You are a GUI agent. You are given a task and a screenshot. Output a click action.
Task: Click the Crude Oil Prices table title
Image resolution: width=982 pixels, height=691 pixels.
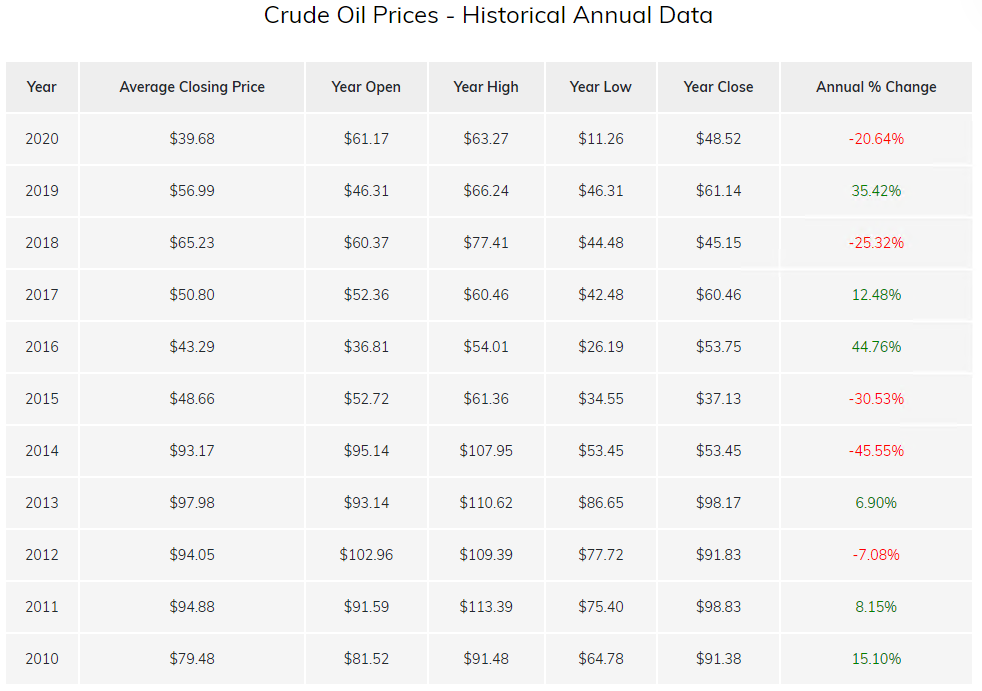488,16
